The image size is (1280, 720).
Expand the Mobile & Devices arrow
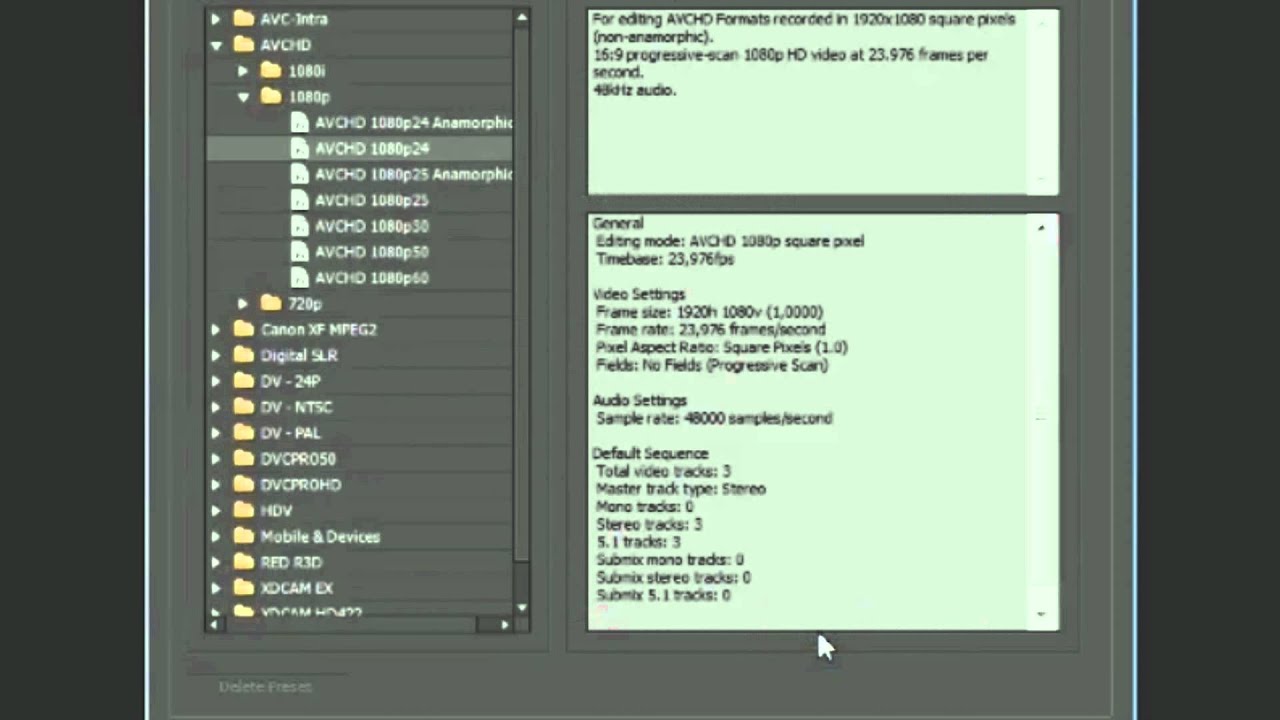pyautogui.click(x=216, y=537)
